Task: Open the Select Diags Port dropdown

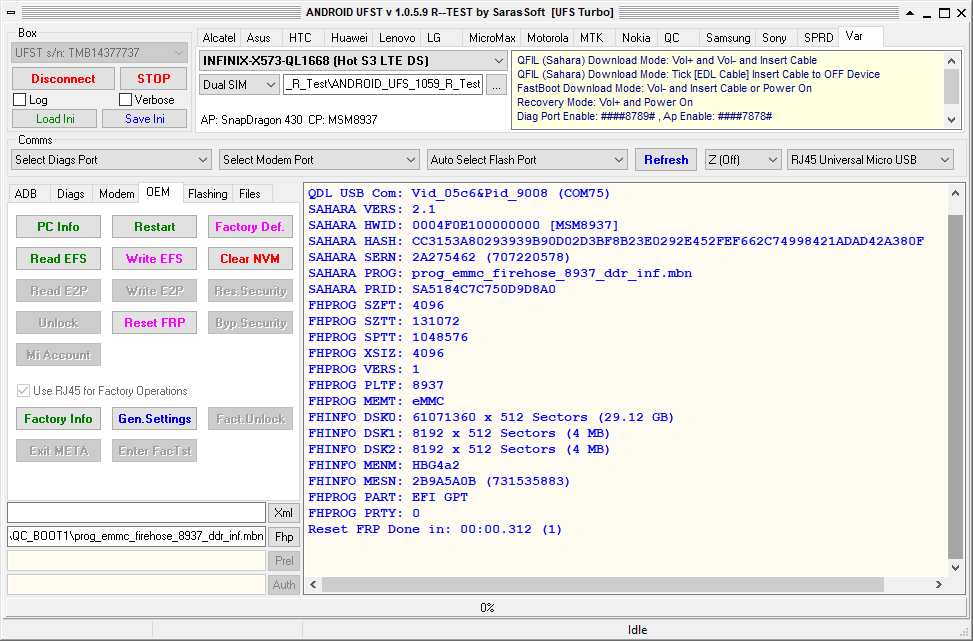Action: (x=112, y=160)
